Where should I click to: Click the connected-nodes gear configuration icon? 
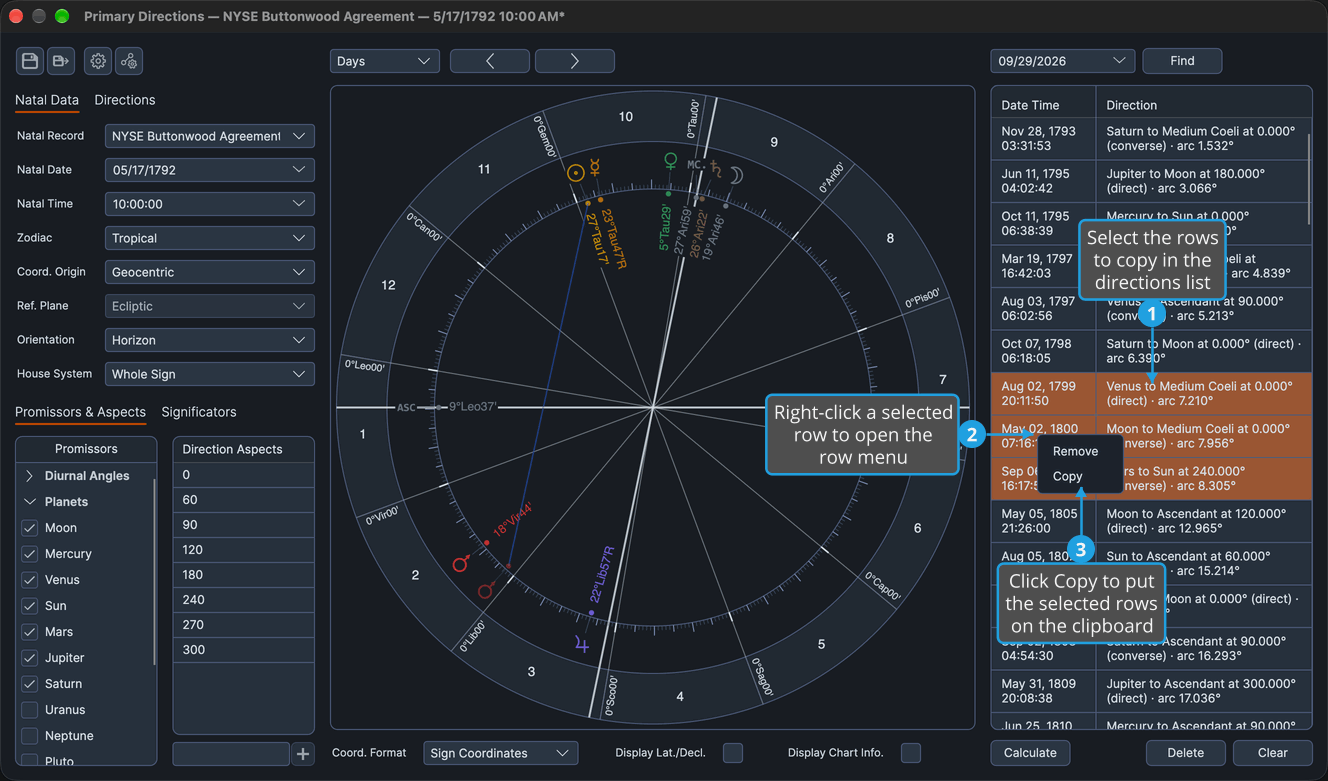pyautogui.click(x=129, y=61)
